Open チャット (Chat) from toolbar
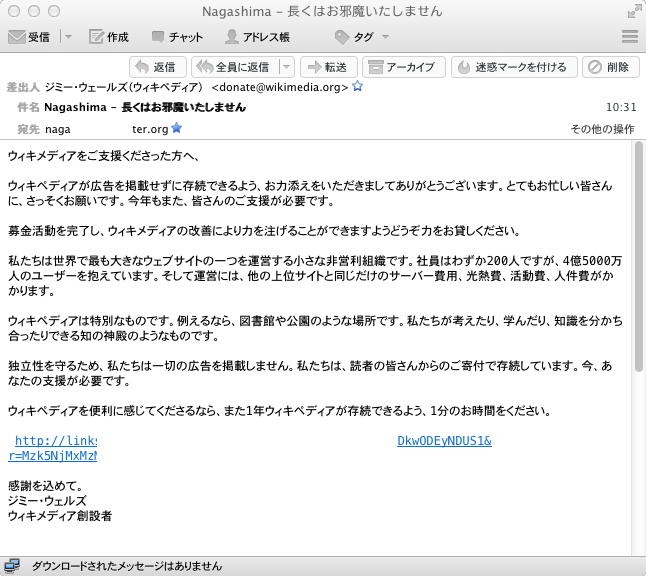This screenshot has width=646, height=576. (x=177, y=37)
